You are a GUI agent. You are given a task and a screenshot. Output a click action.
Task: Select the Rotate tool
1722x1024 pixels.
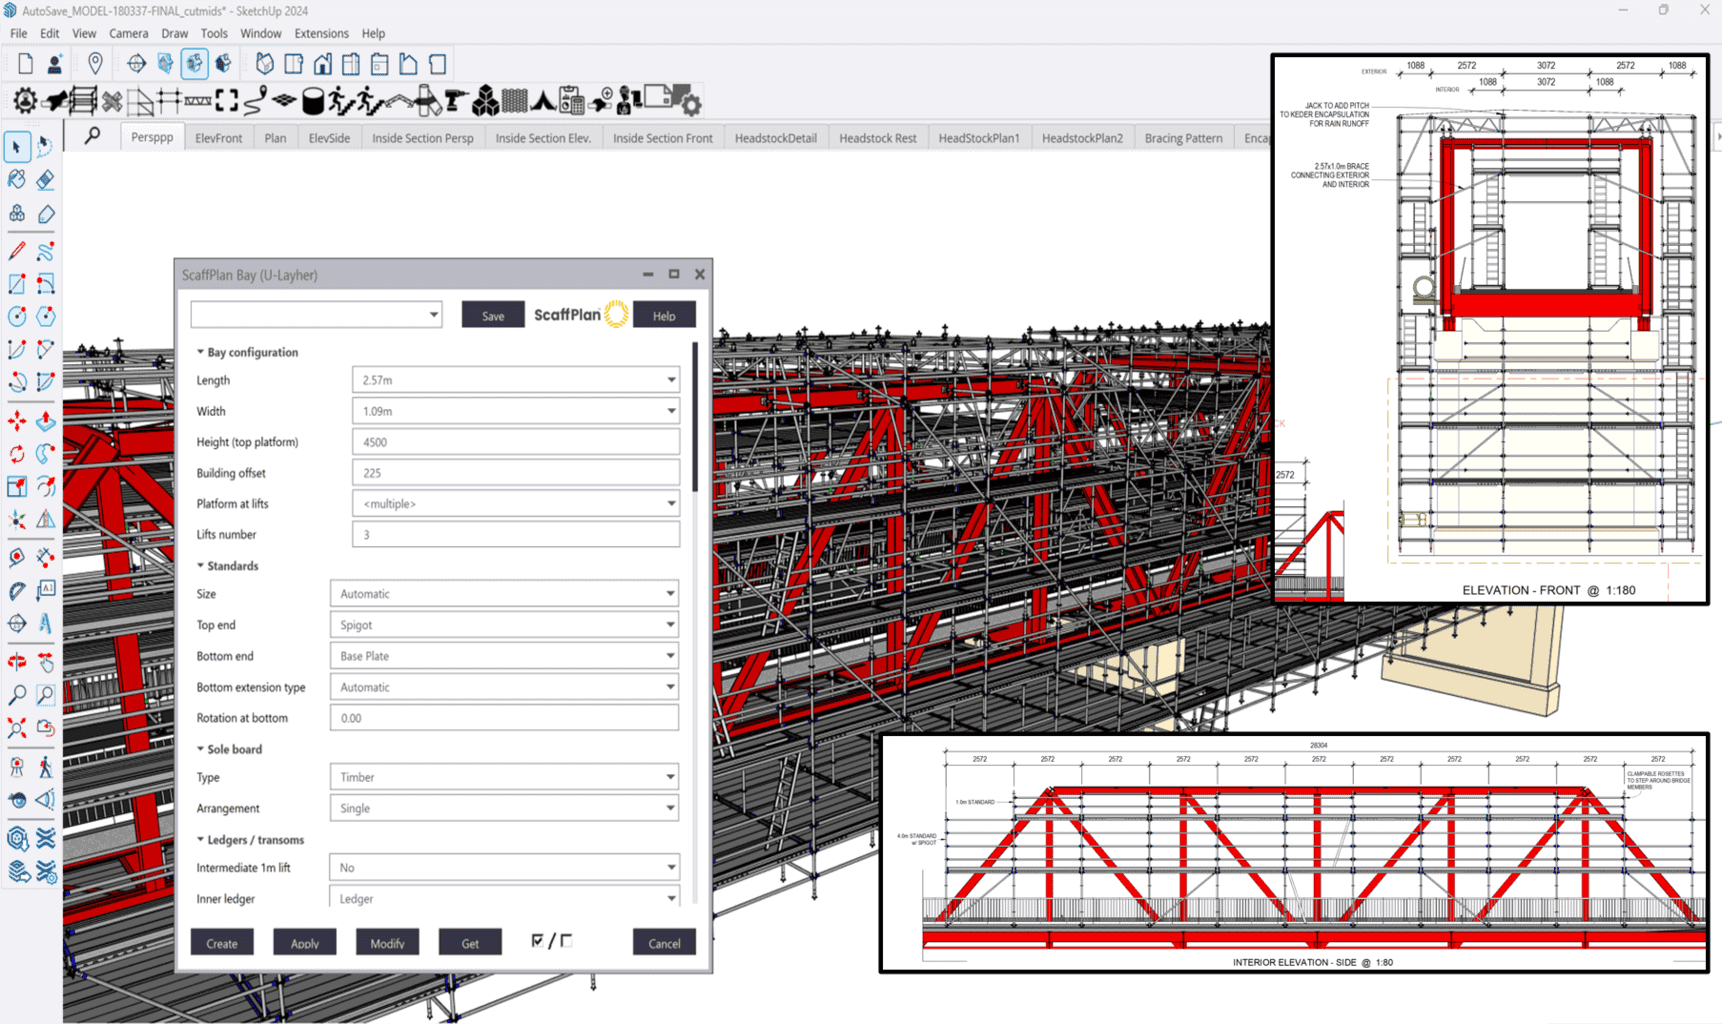click(x=17, y=454)
